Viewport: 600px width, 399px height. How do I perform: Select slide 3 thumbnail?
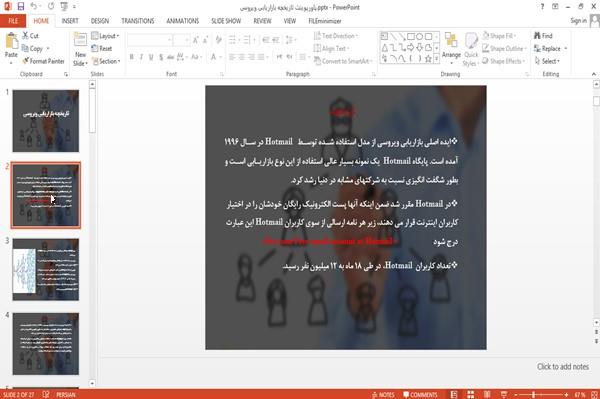point(46,269)
